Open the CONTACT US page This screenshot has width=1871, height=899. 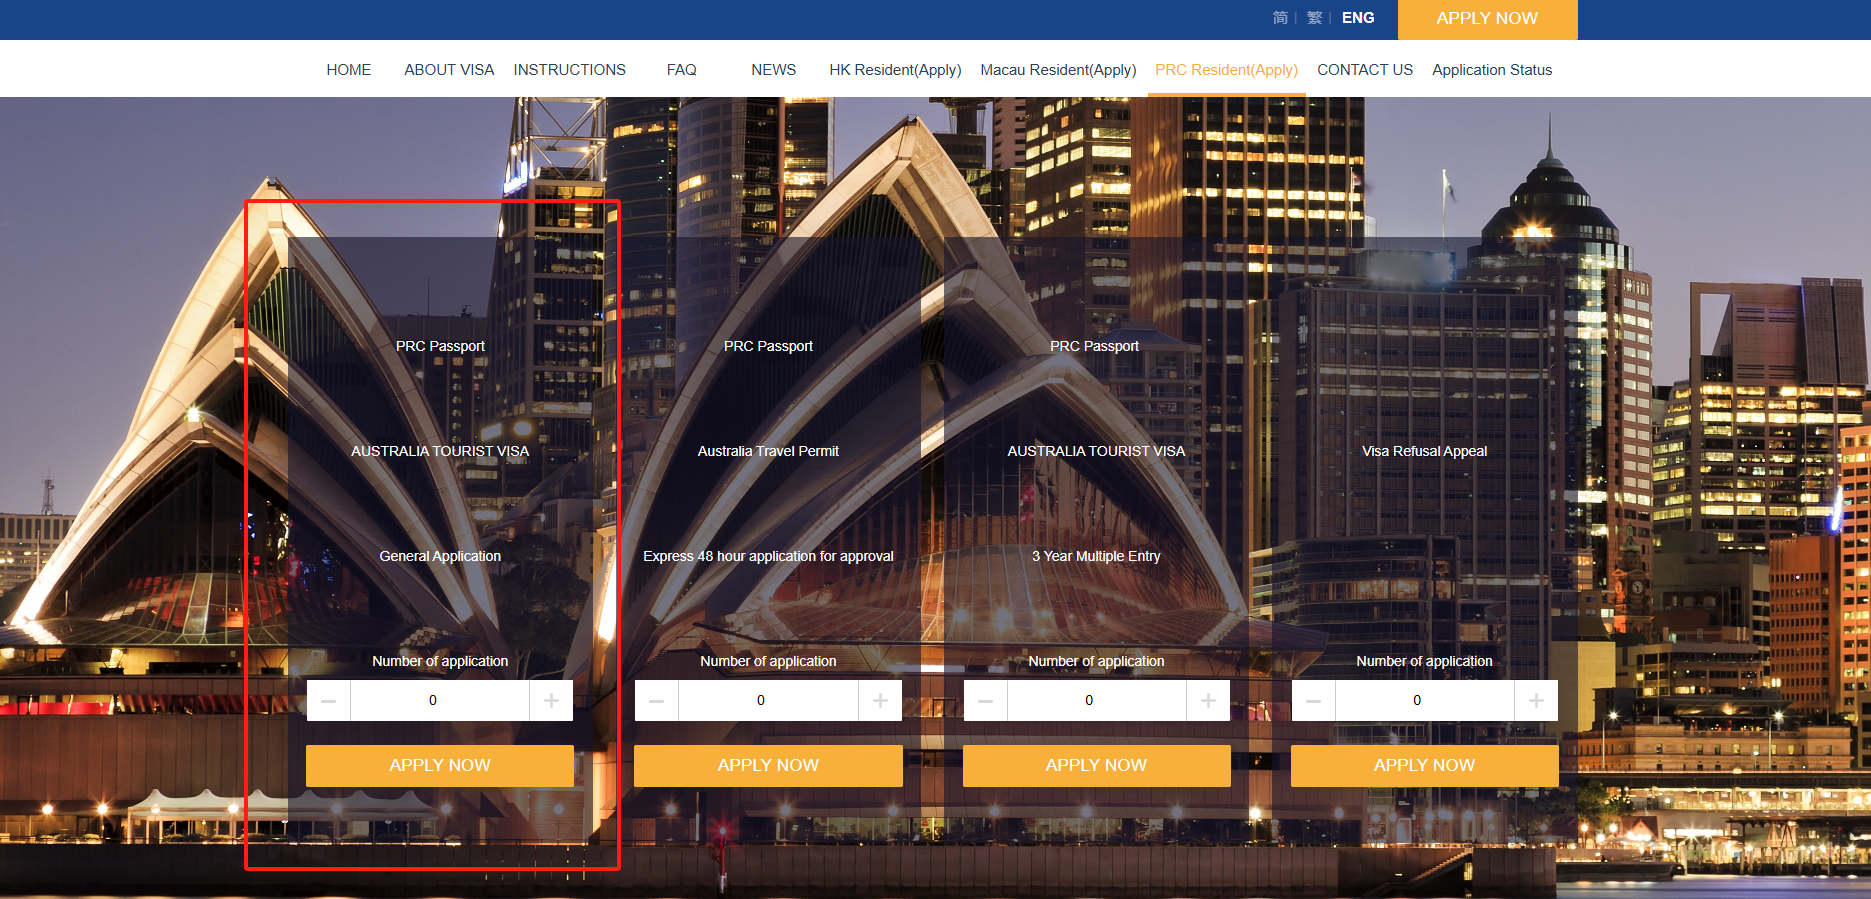[1364, 70]
